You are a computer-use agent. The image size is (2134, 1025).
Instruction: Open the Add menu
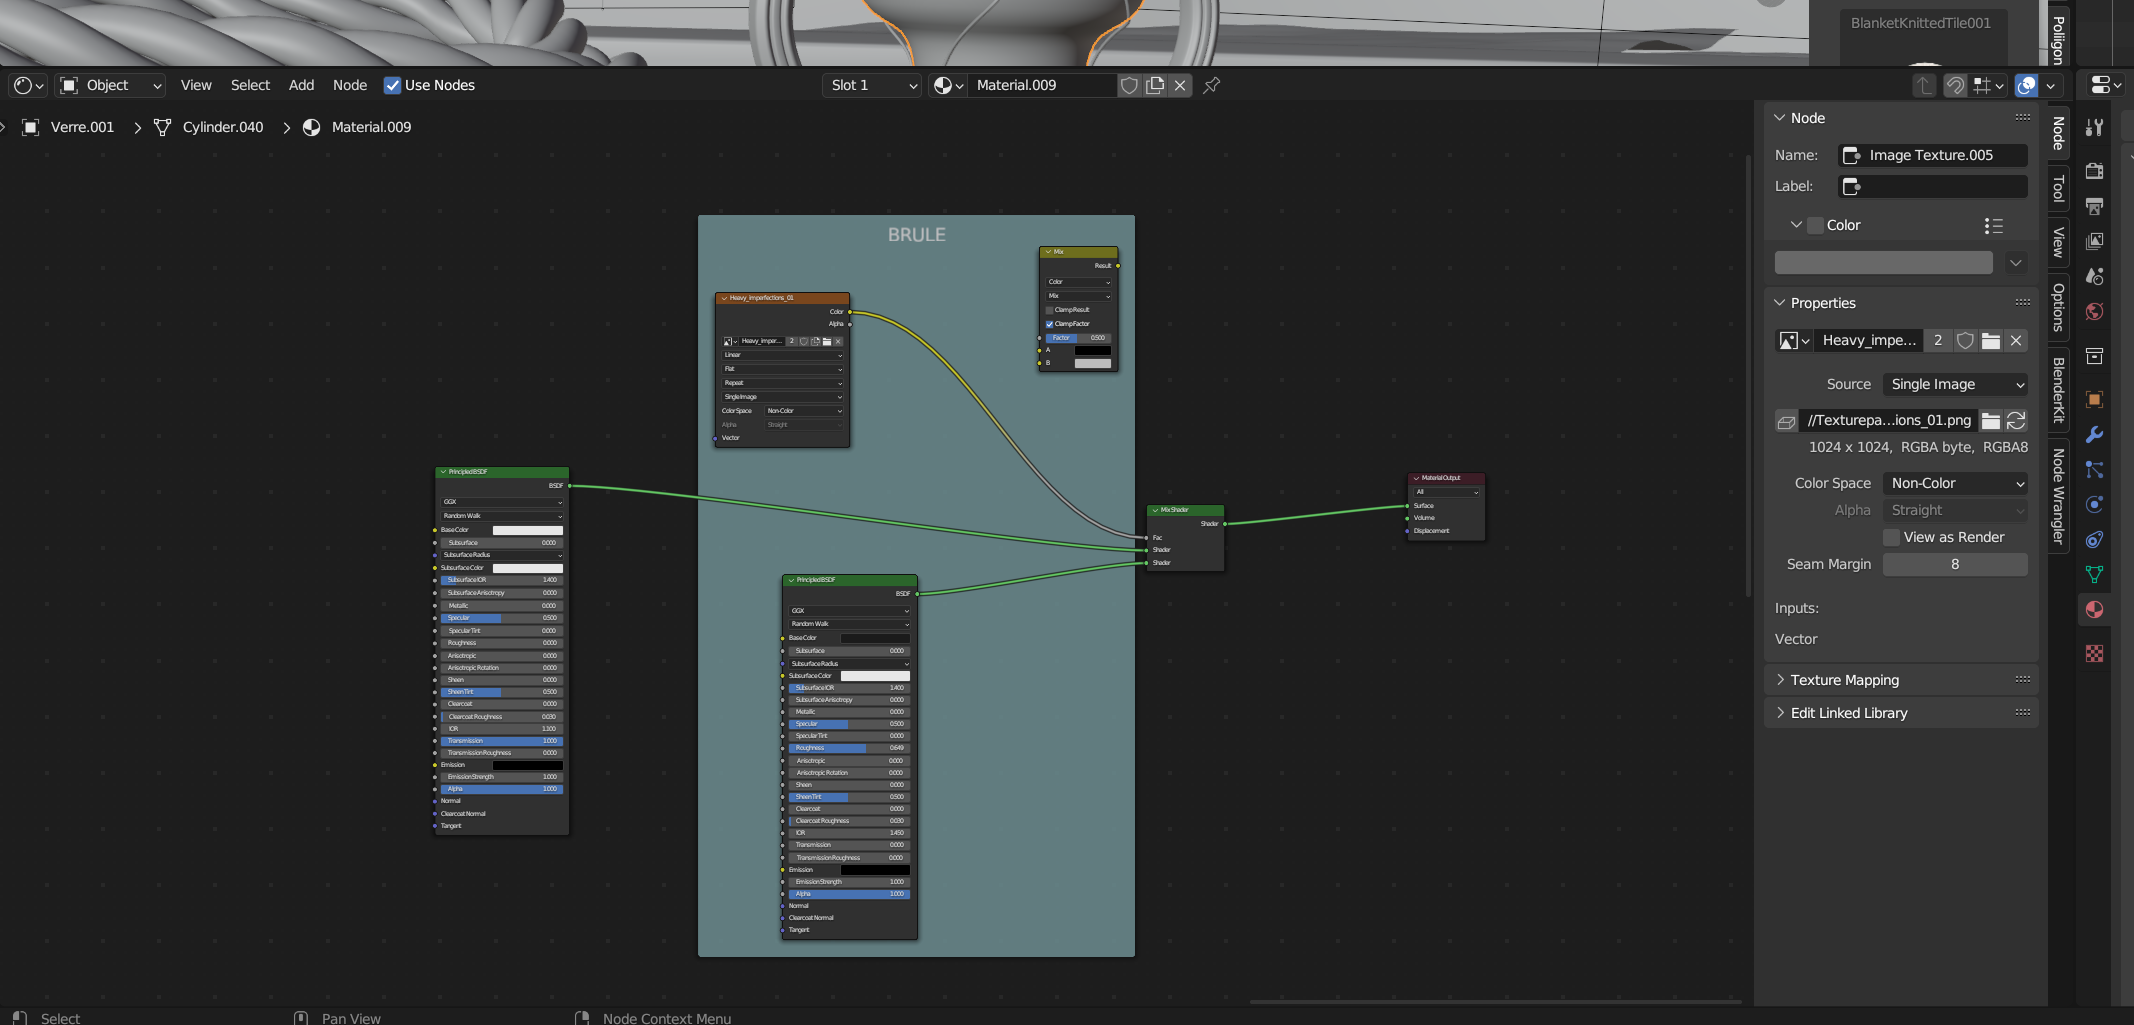pos(301,85)
